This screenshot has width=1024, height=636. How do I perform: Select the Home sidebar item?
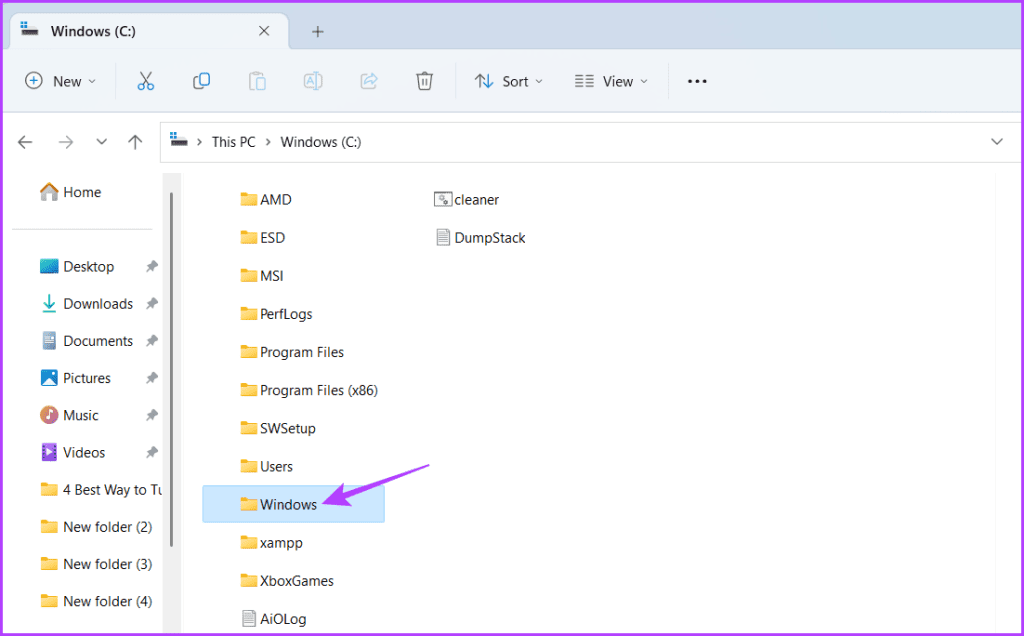click(82, 192)
